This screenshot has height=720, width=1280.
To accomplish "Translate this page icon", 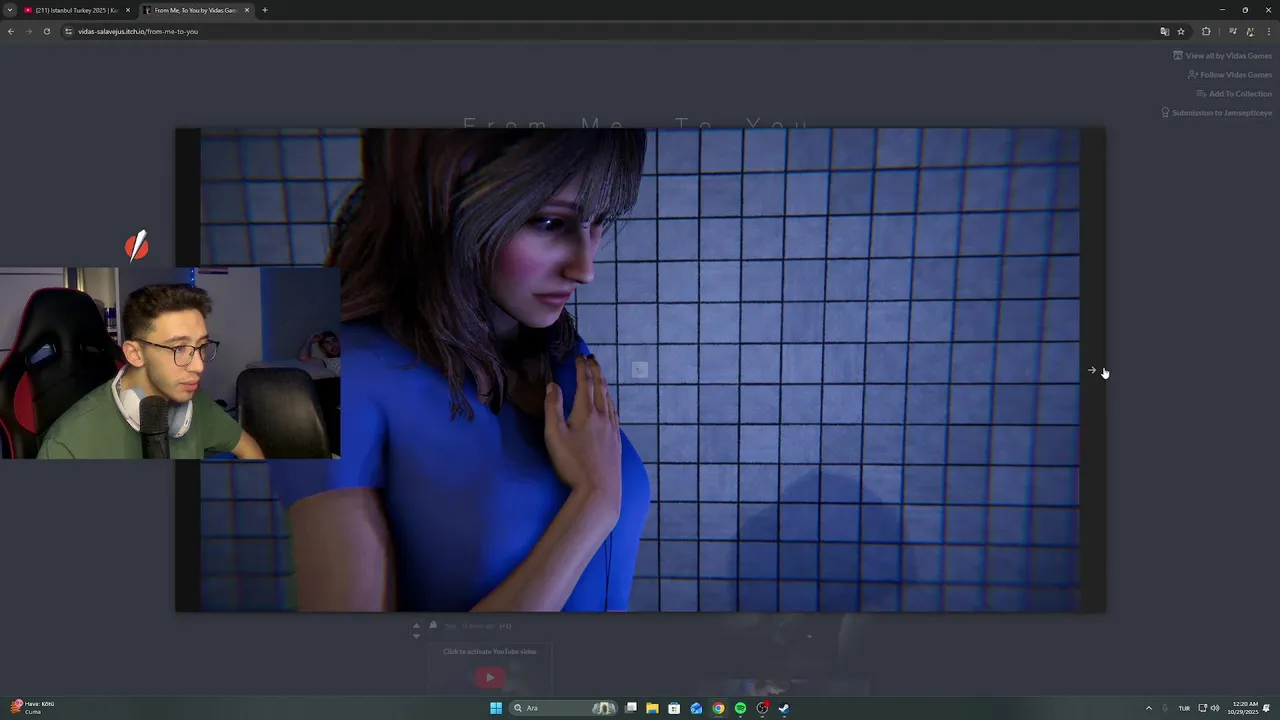I will click(1164, 31).
